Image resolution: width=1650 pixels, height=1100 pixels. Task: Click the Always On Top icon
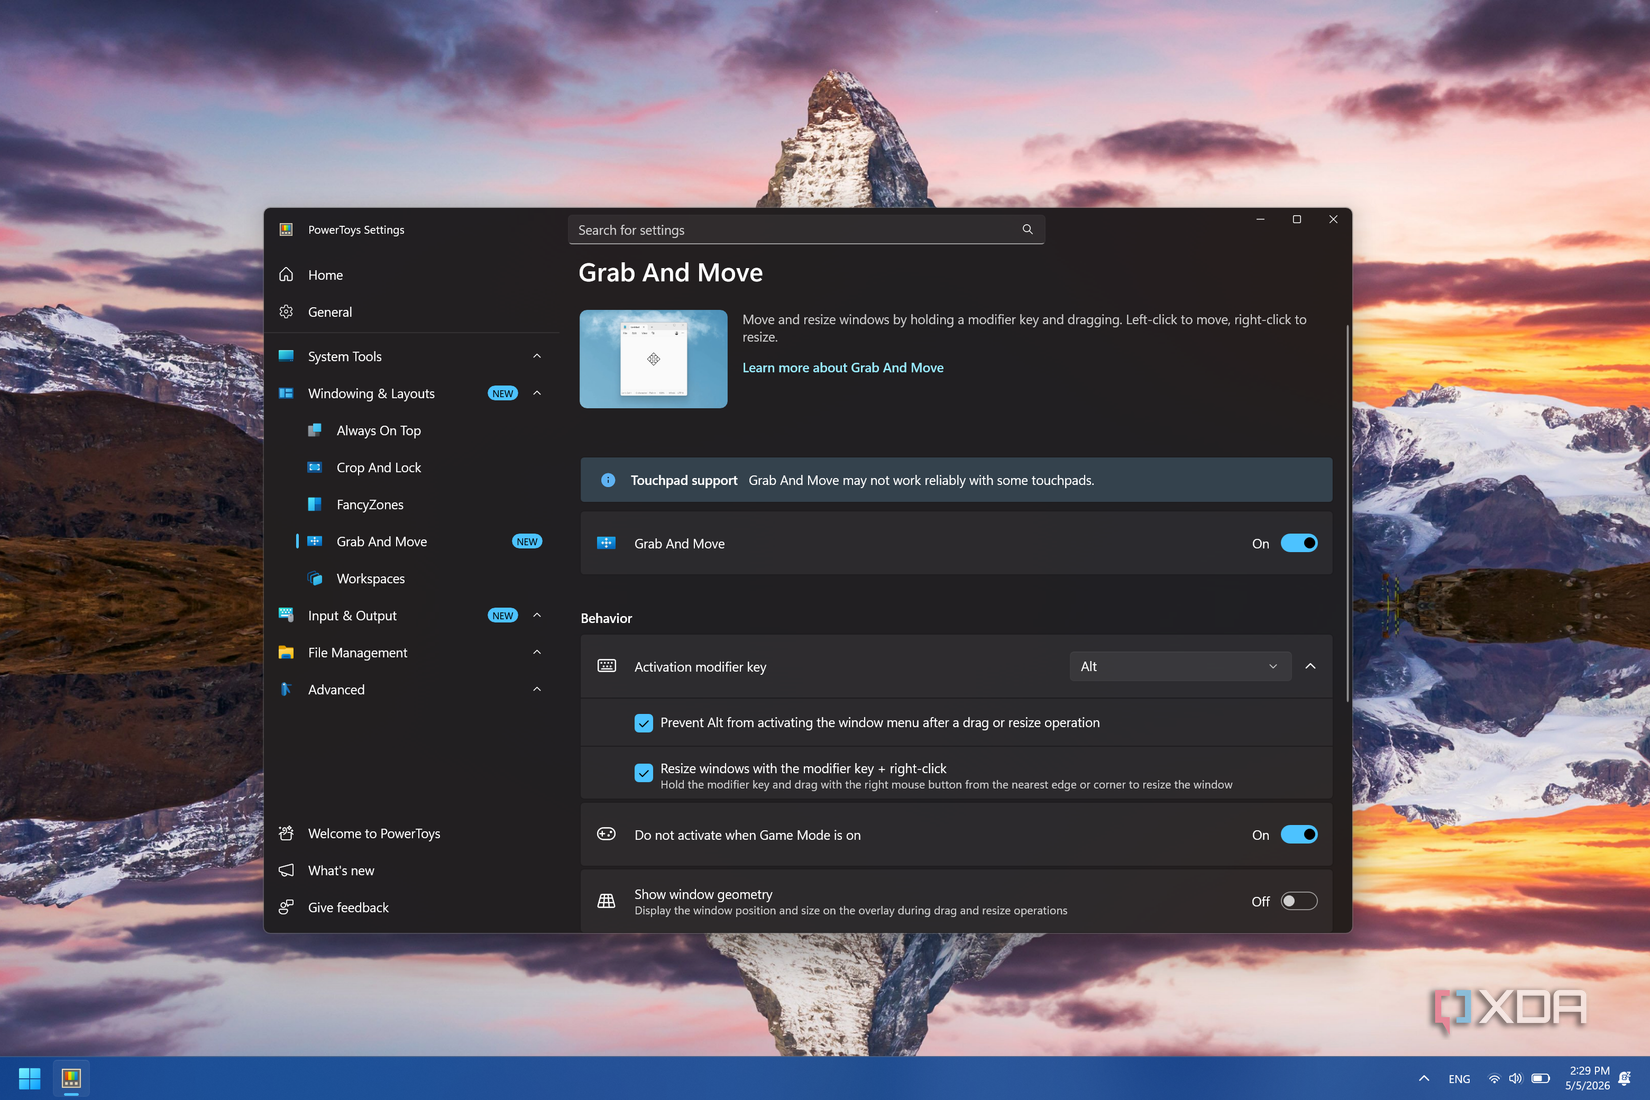coord(315,430)
